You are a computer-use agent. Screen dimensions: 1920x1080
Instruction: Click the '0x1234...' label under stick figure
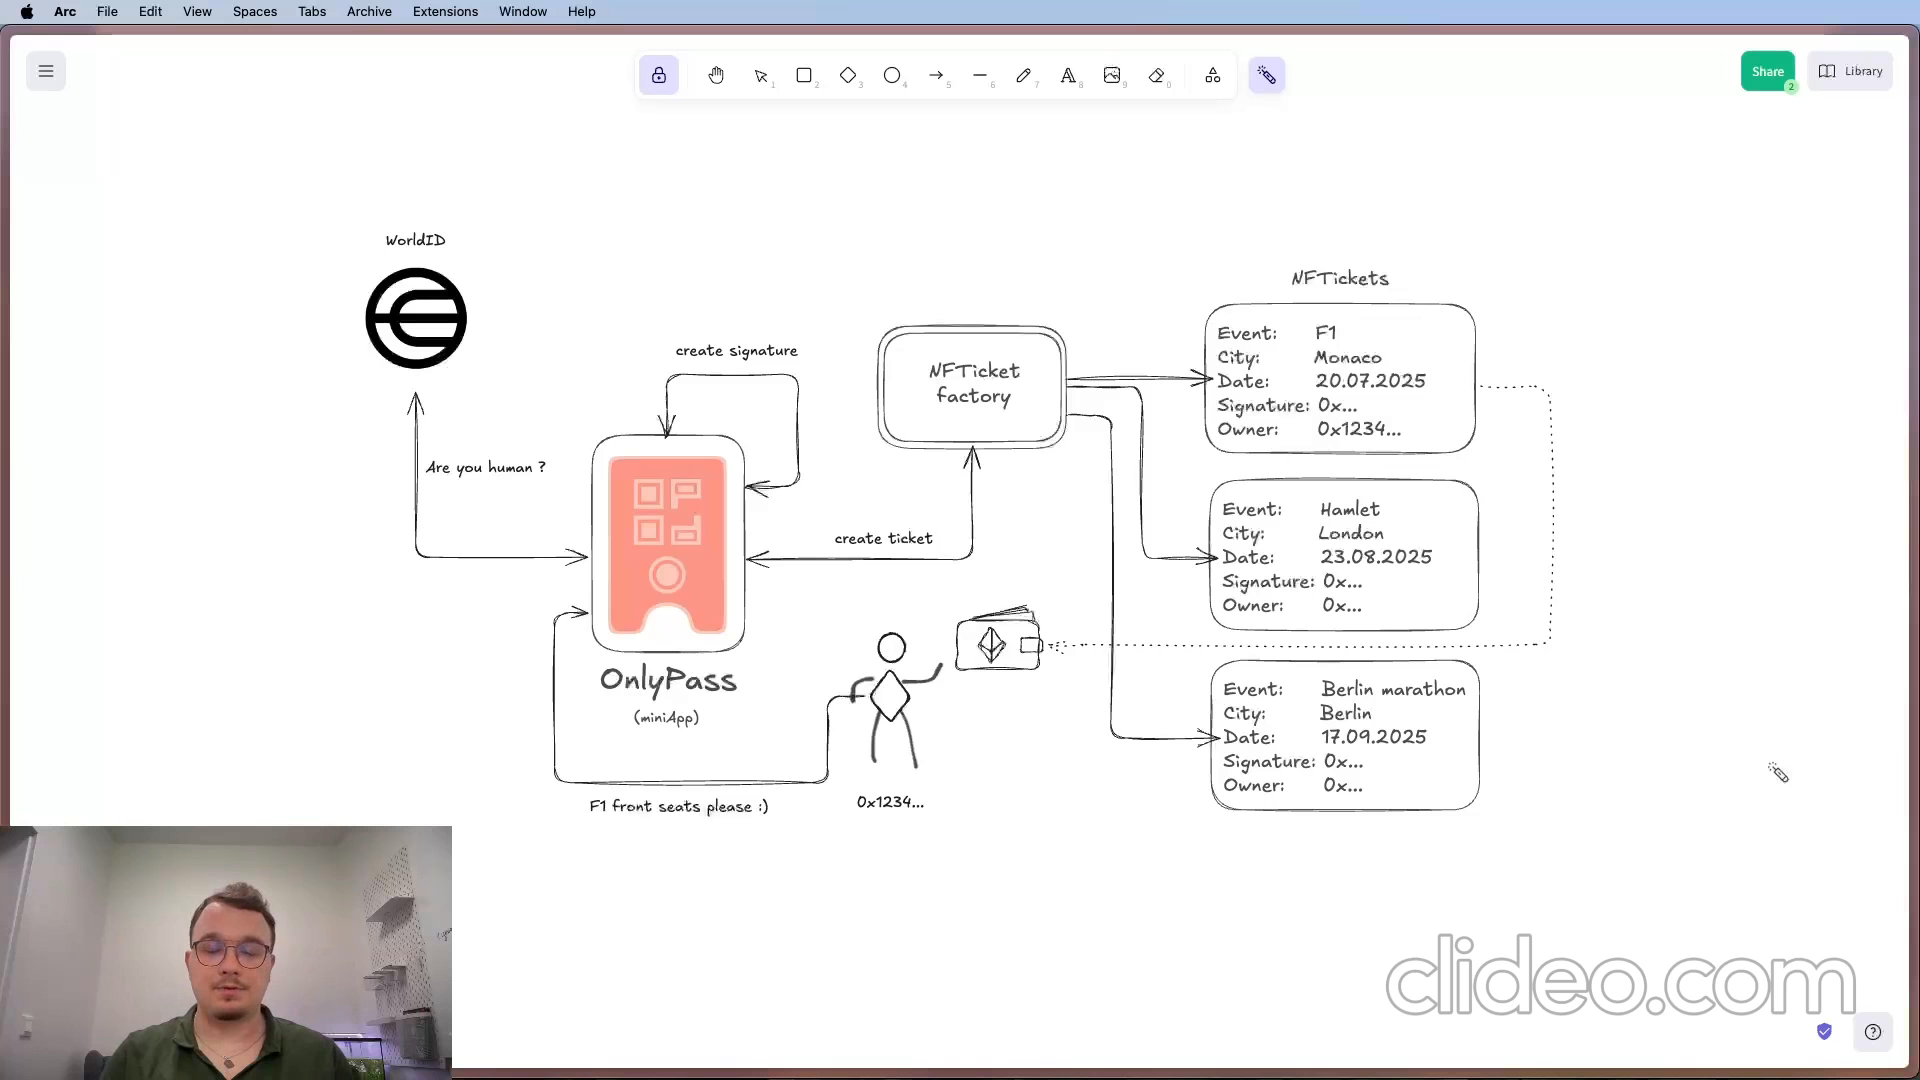(890, 802)
